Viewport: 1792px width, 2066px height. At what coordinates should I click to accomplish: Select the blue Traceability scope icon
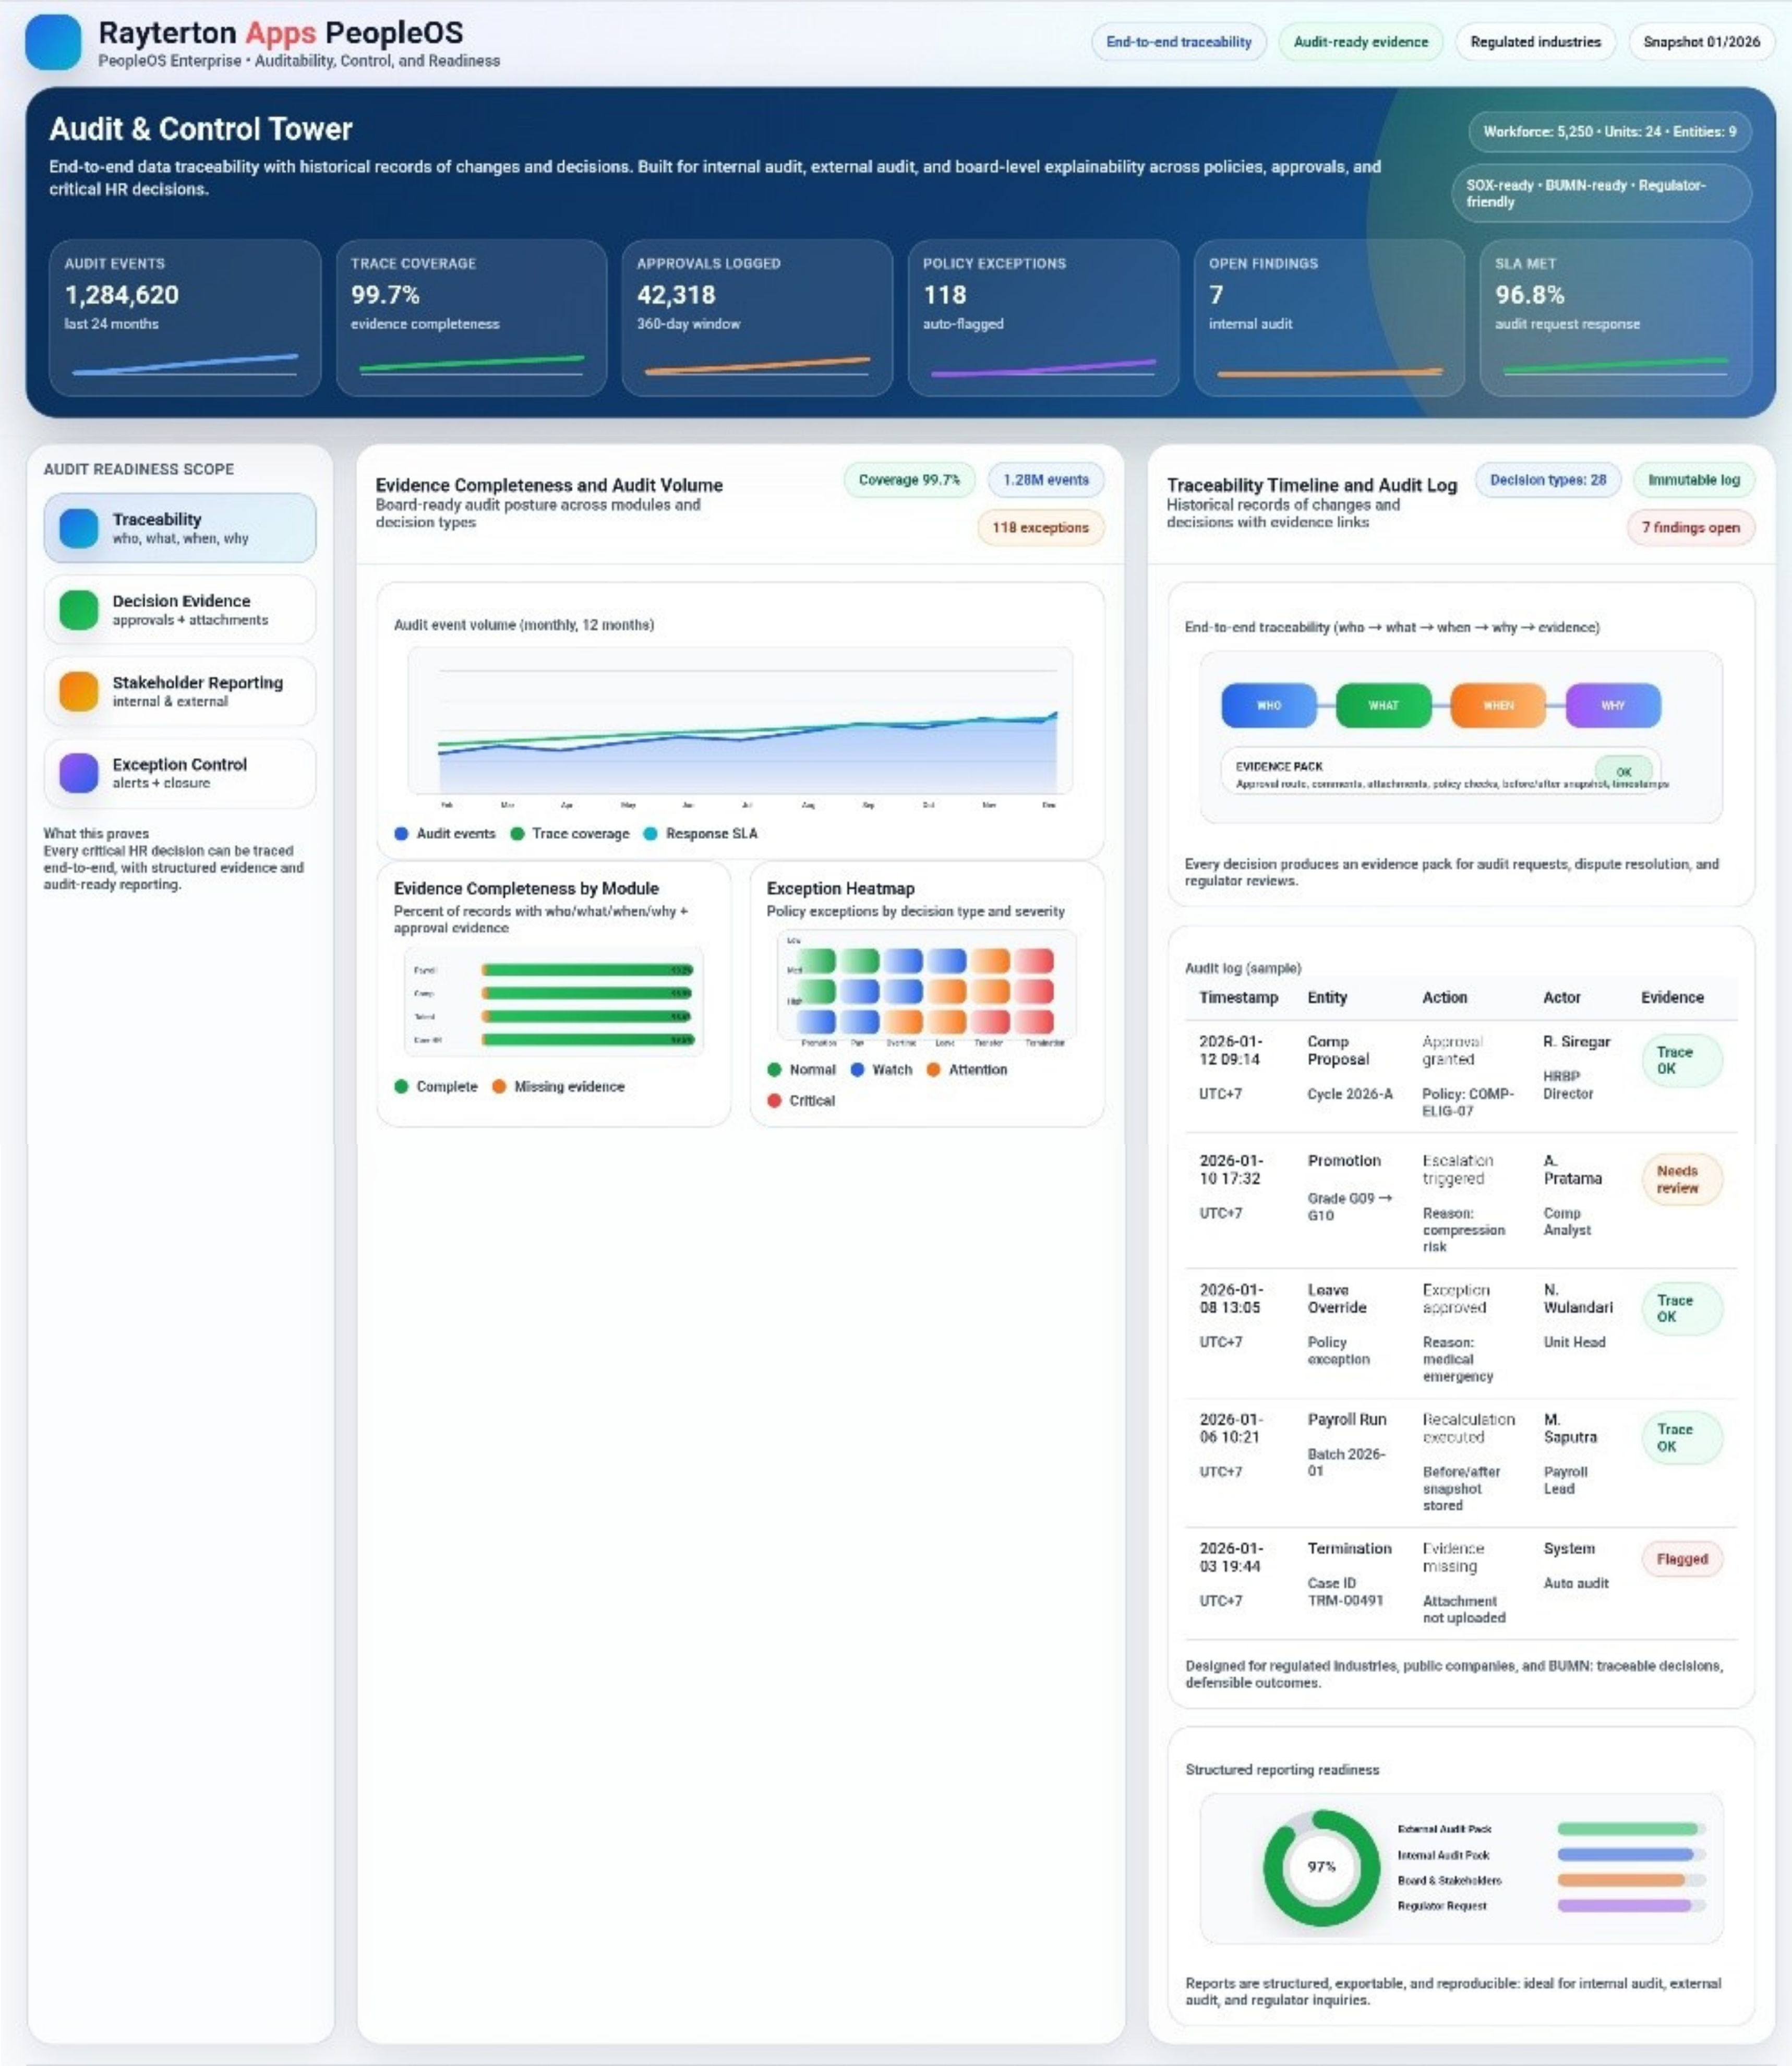(79, 528)
